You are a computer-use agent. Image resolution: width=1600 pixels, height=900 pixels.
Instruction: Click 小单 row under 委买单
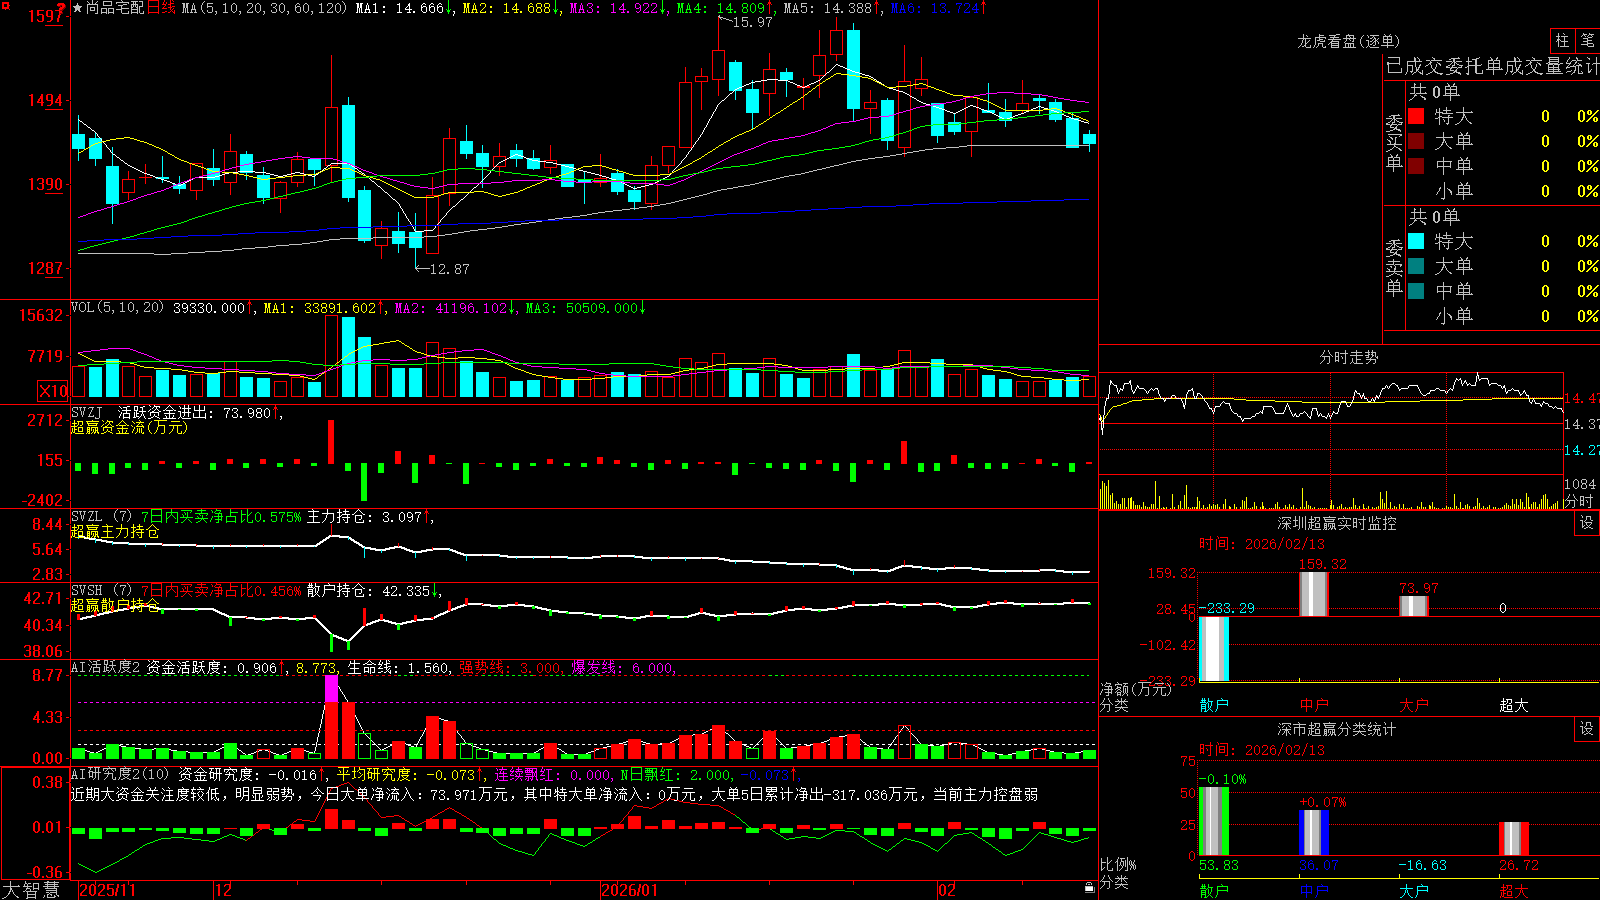click(x=1504, y=190)
